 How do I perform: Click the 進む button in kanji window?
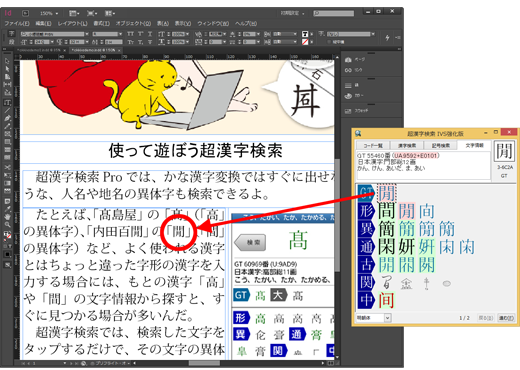pyautogui.click(x=506, y=318)
